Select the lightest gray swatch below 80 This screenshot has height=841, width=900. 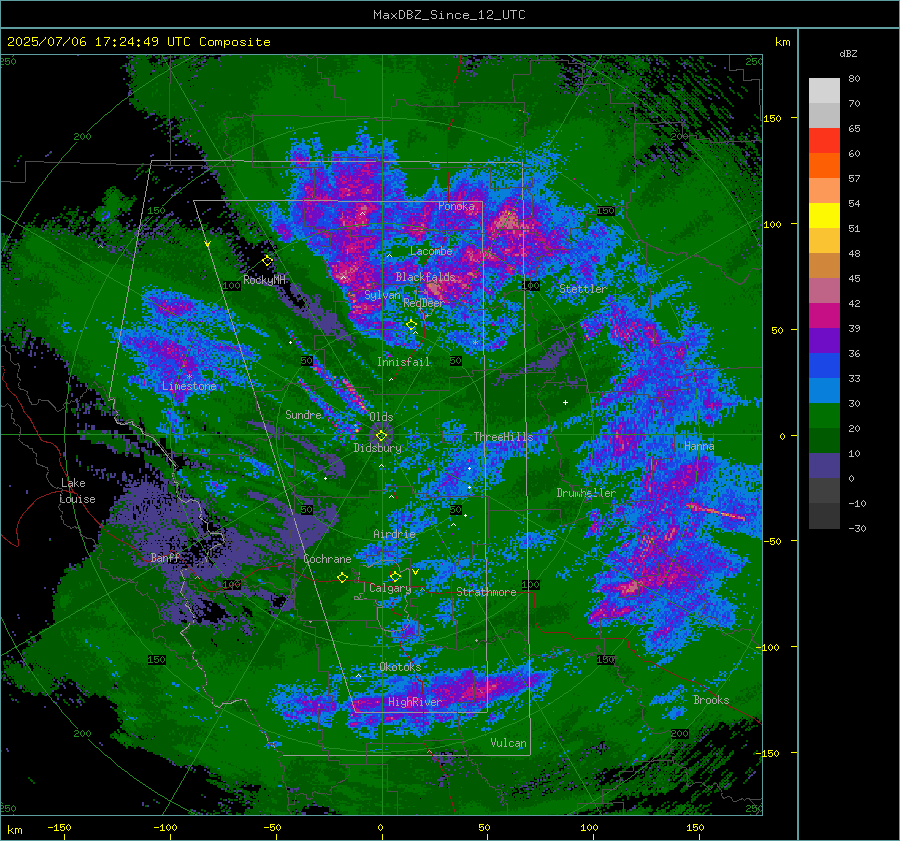824,91
